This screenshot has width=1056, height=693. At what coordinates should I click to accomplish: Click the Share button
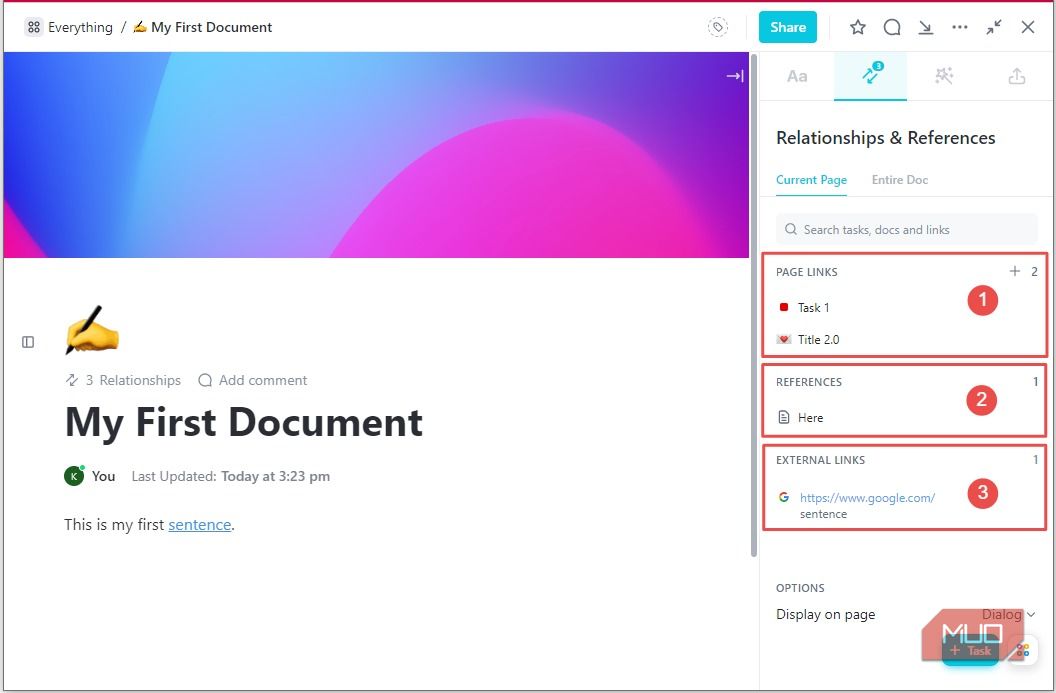pos(787,27)
